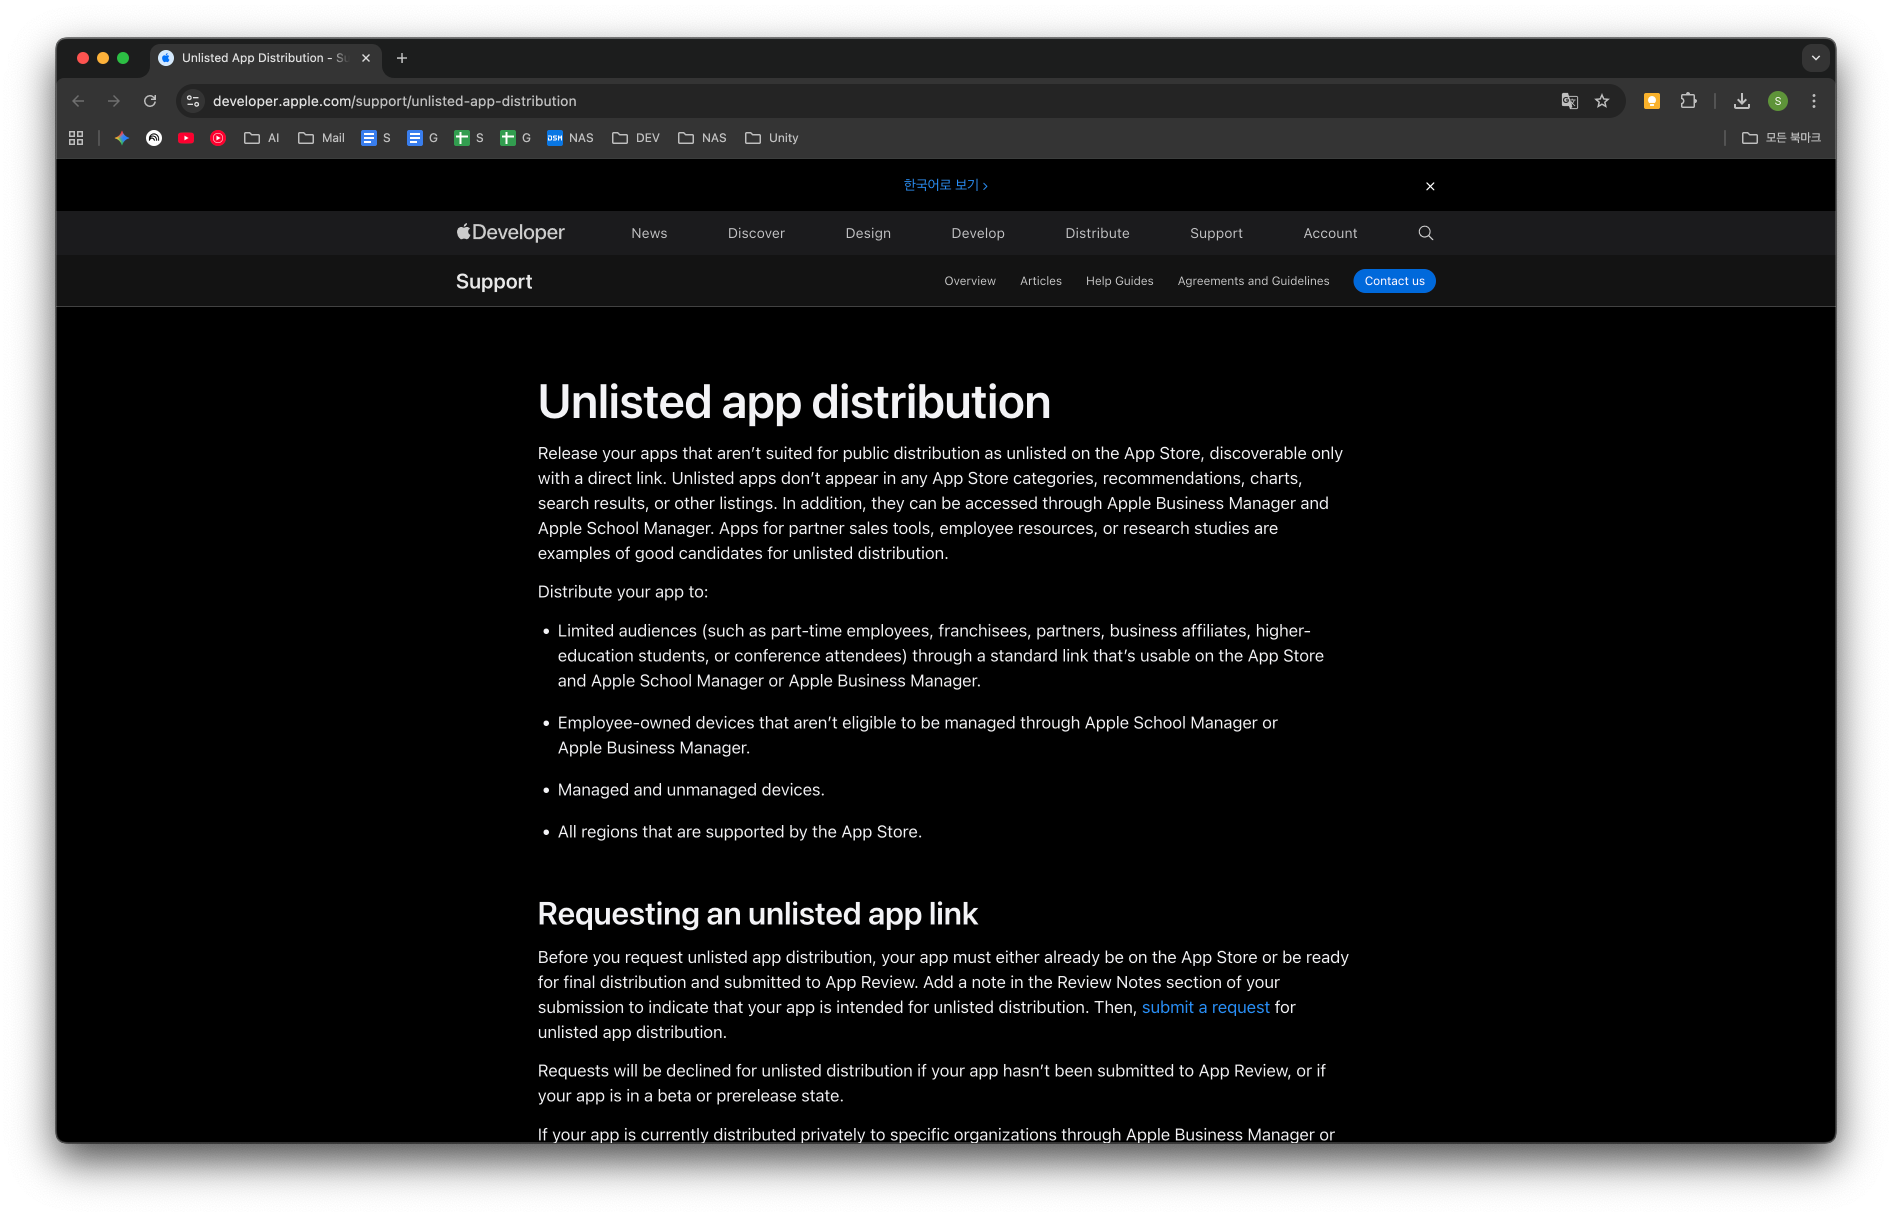Click the 한국어로 보기 link

945,185
